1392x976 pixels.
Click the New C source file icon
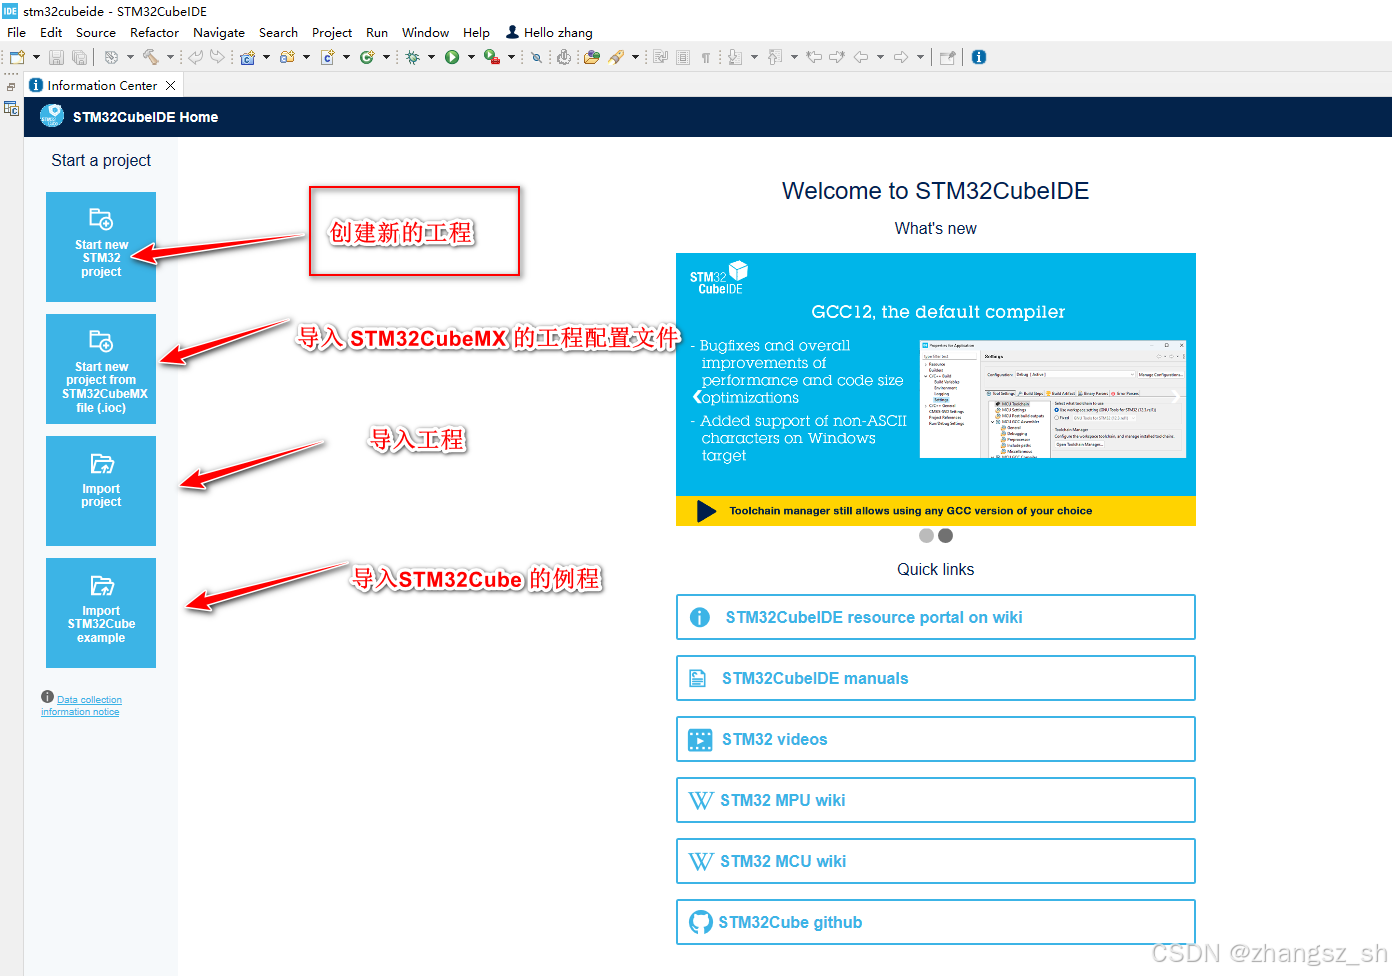327,57
